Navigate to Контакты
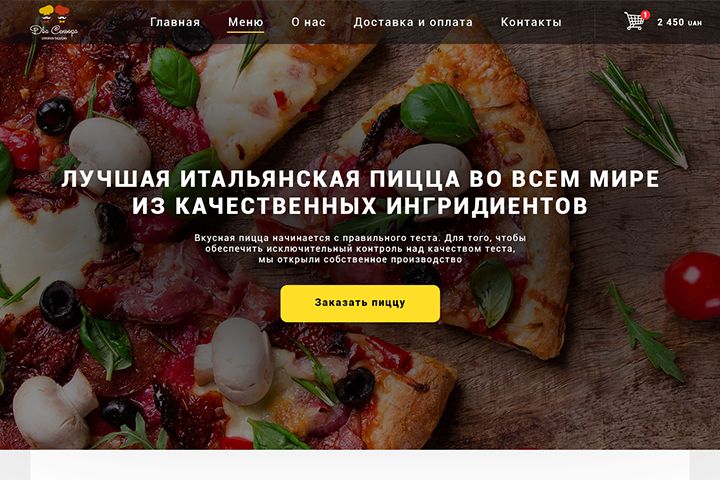Screen dimensions: 720x480 click(x=531, y=22)
